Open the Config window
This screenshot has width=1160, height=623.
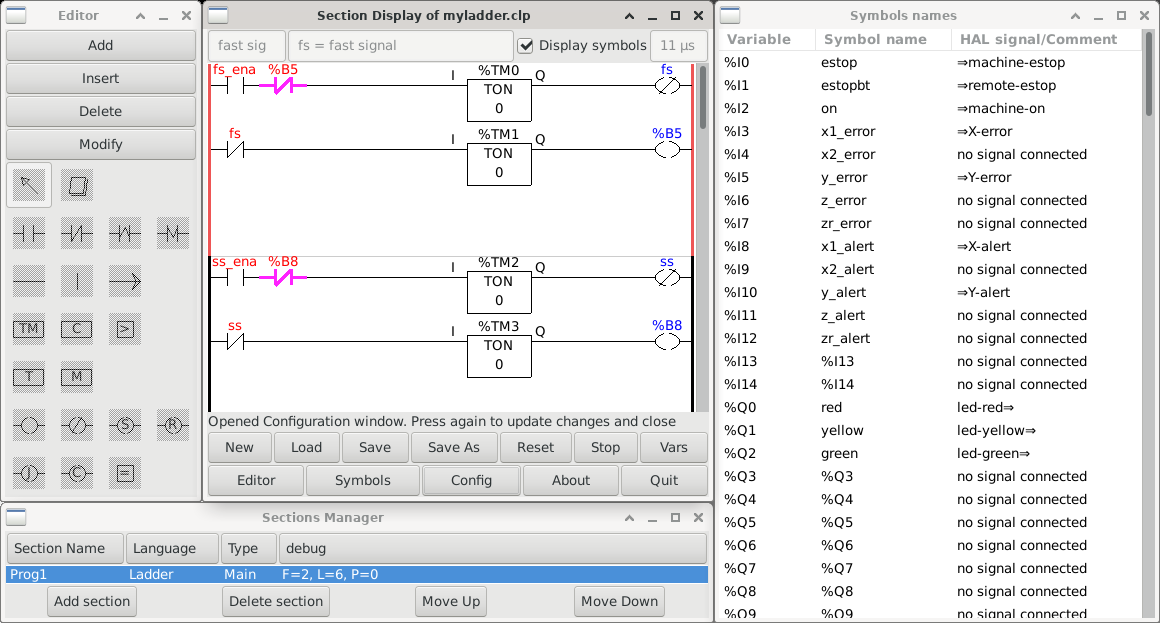point(470,480)
